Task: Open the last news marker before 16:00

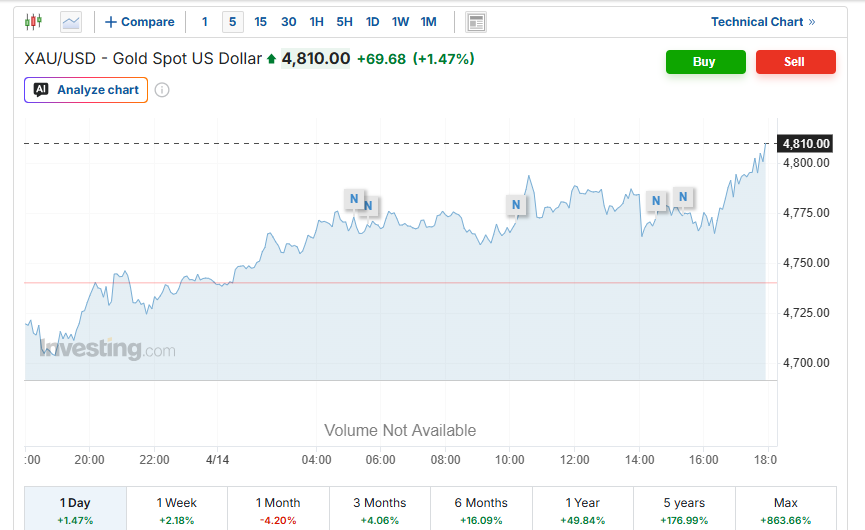Action: click(x=683, y=196)
